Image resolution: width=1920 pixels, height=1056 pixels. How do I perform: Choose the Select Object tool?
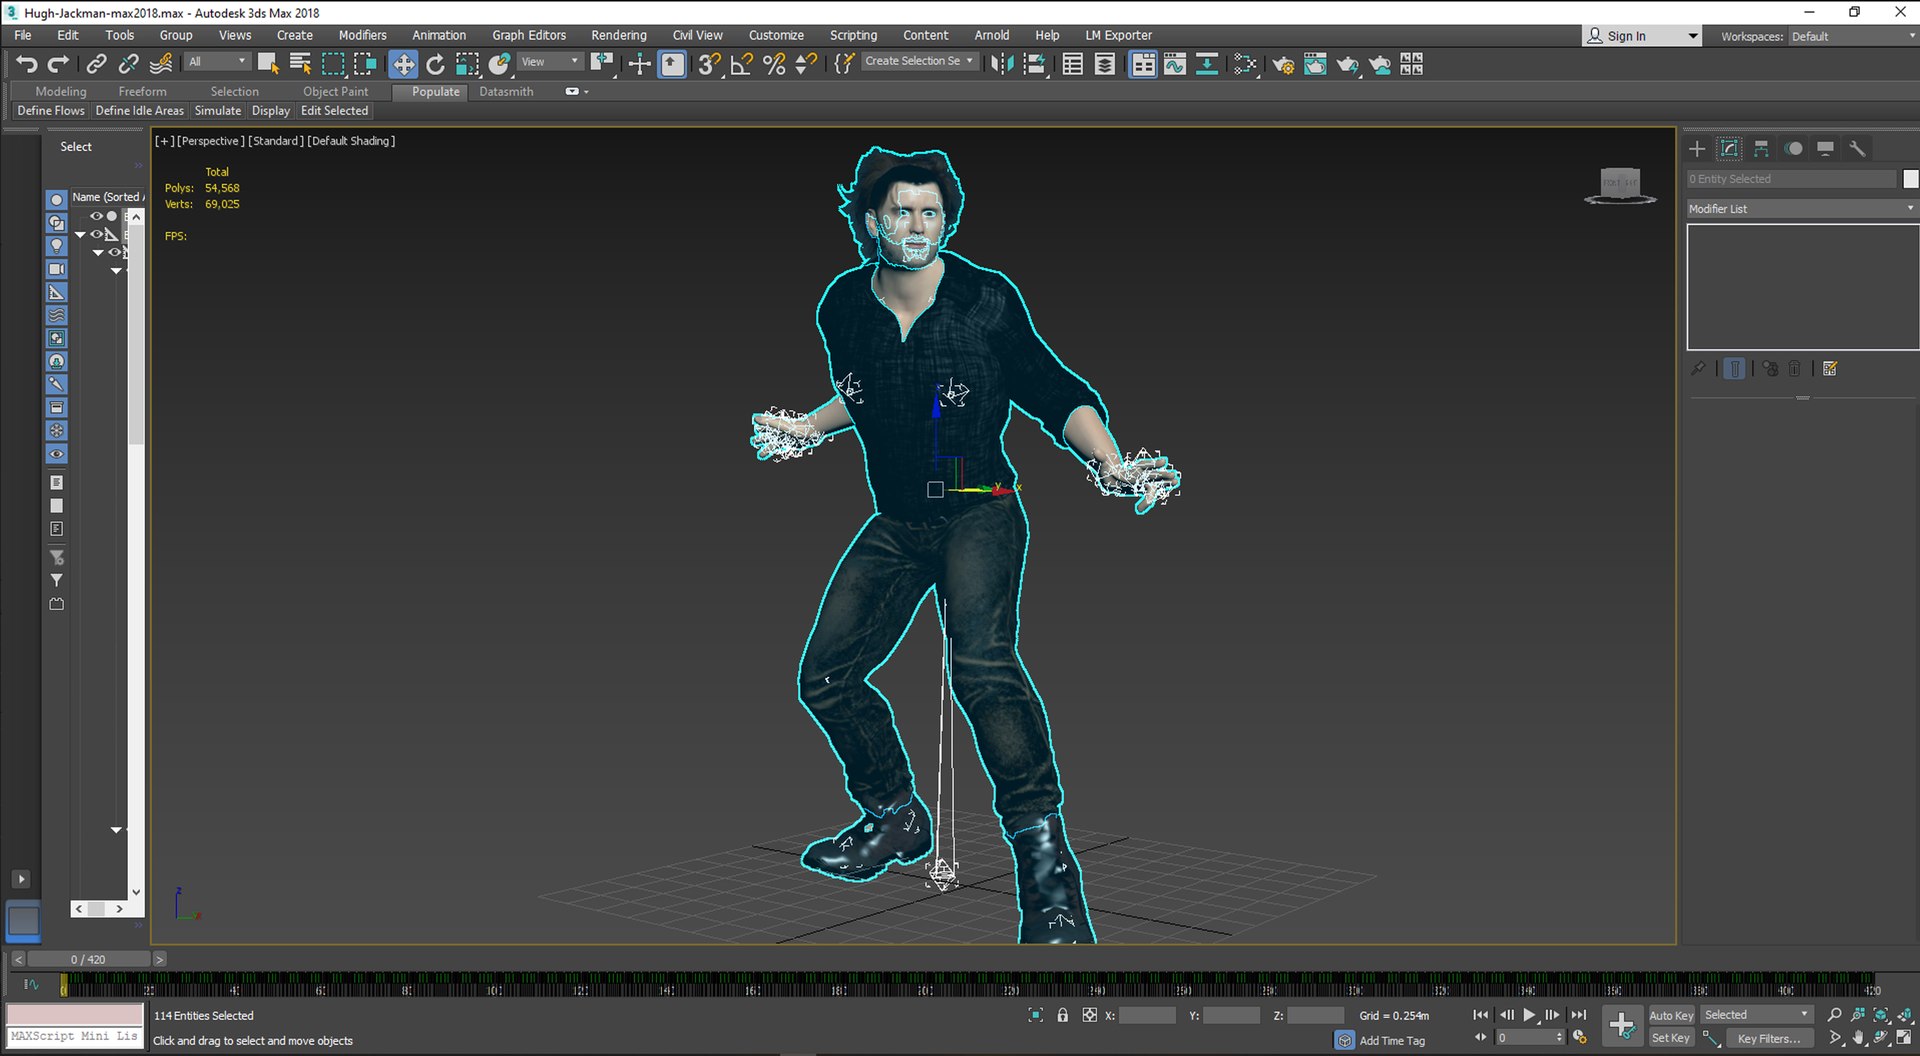(x=268, y=64)
